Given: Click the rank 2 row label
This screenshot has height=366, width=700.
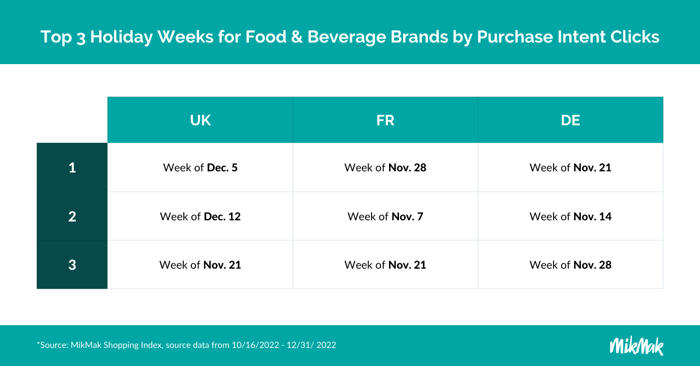Looking at the screenshot, I should click(x=72, y=216).
